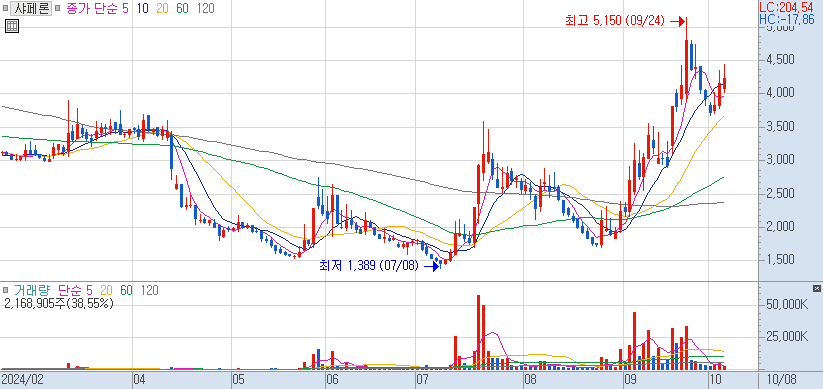Click the 4,000 price axis label
Viewport: 823px width, 389px height.
[779, 93]
